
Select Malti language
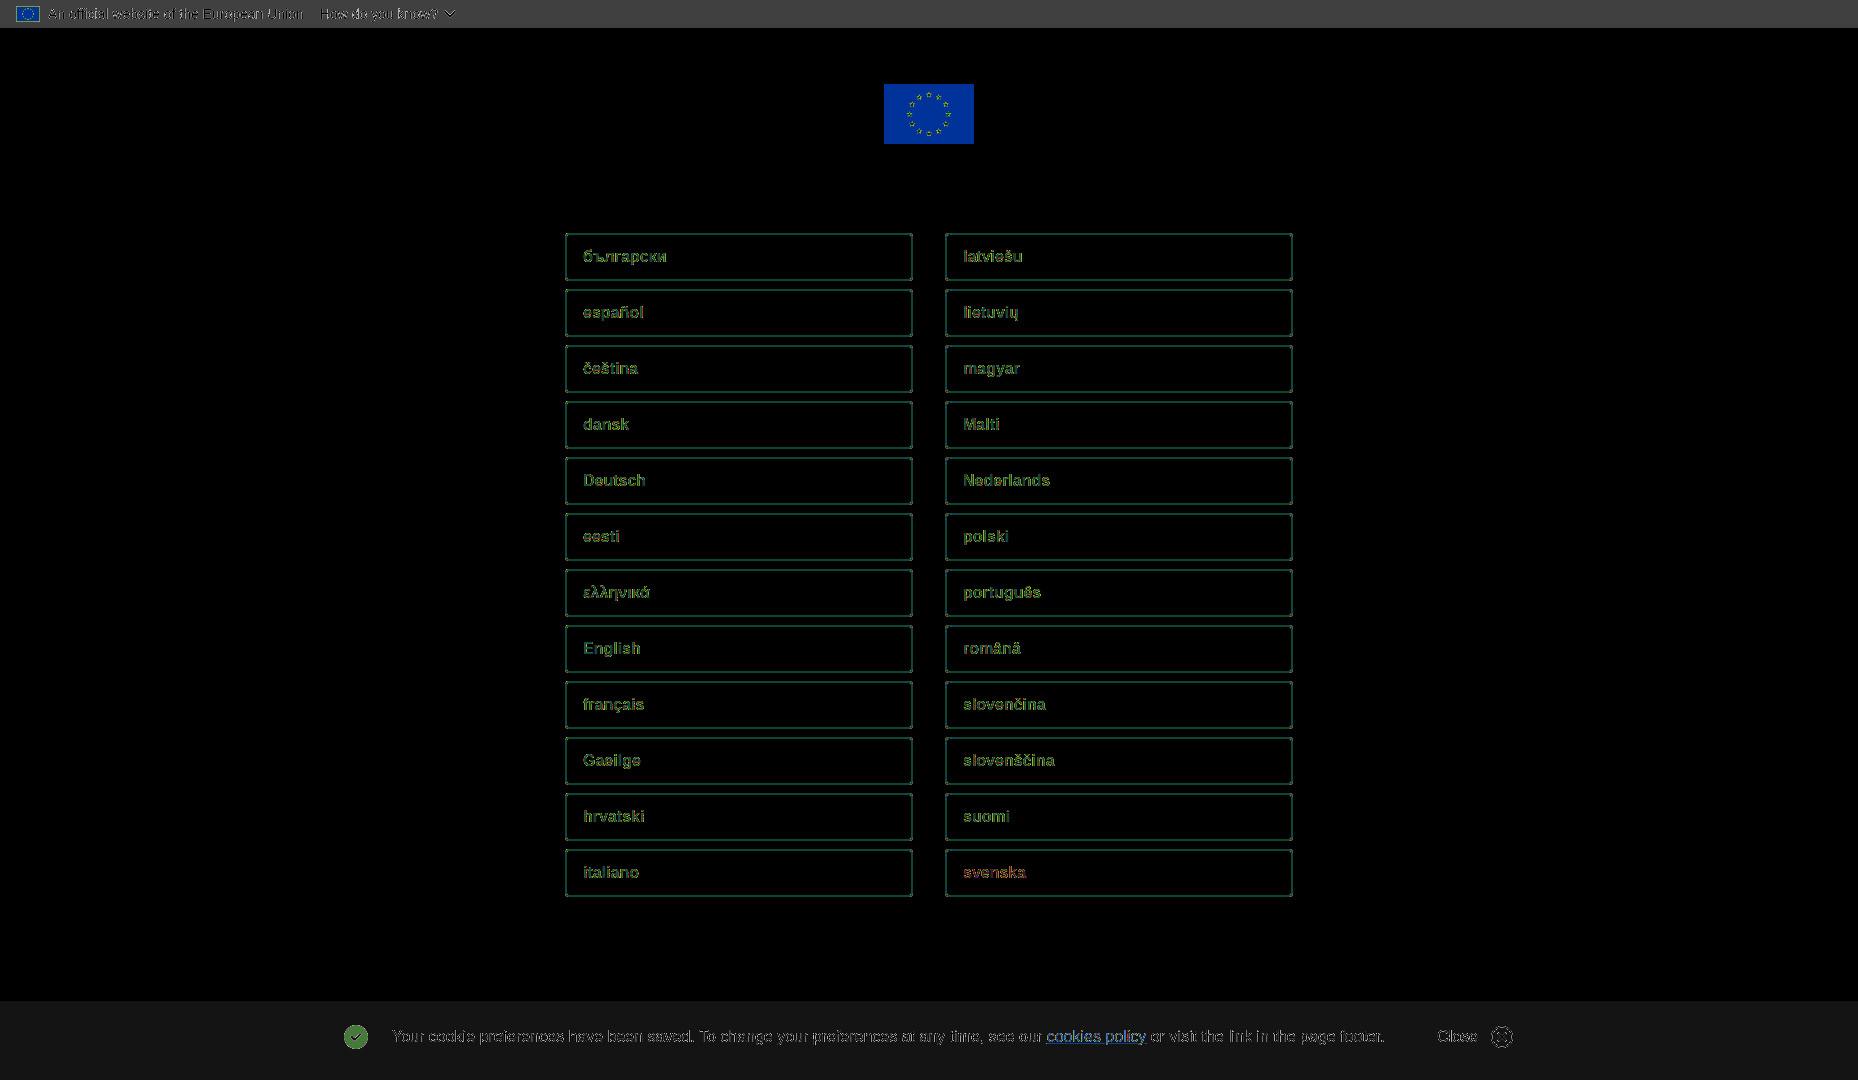pos(1119,425)
